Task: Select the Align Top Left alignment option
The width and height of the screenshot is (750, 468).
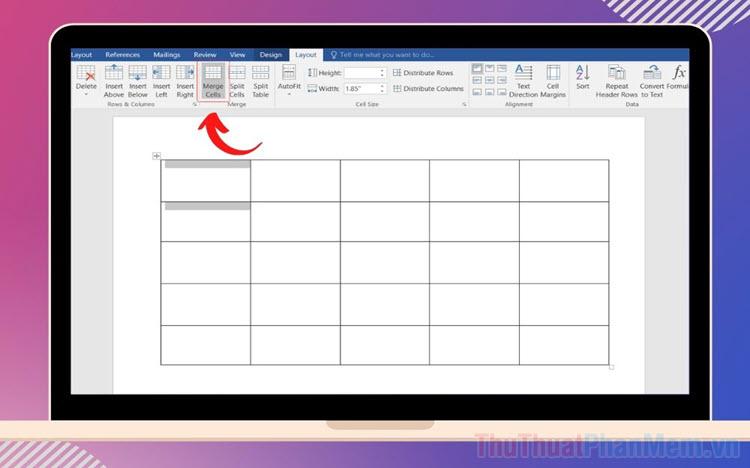Action: click(x=477, y=68)
